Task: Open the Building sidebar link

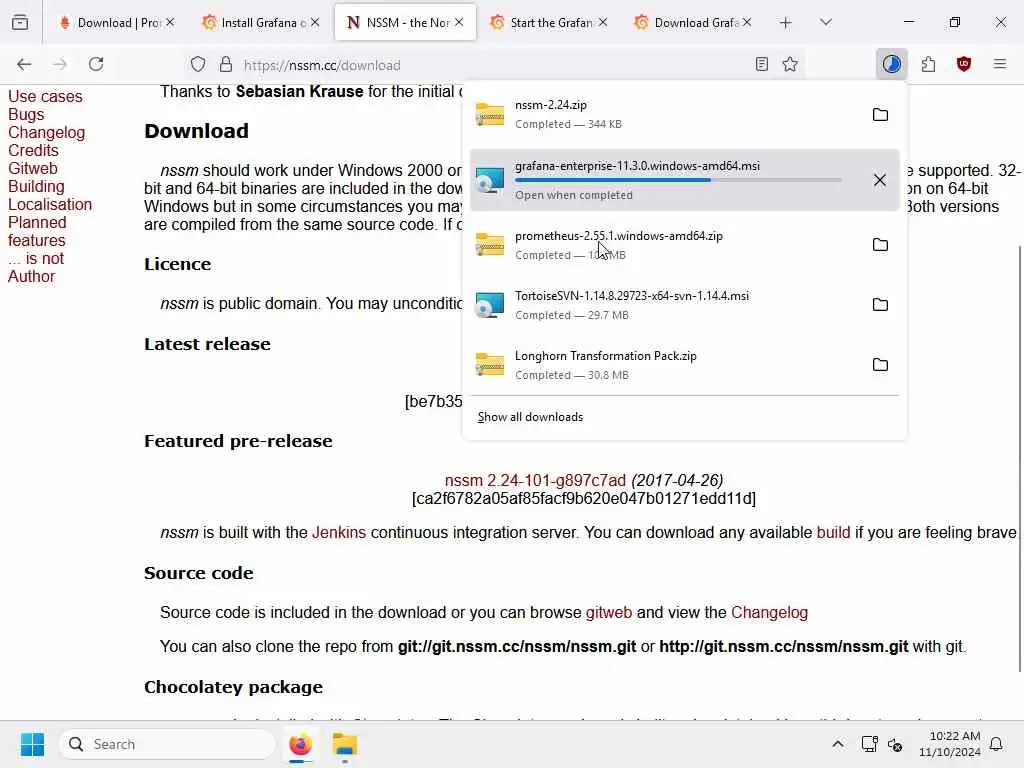Action: click(36, 187)
